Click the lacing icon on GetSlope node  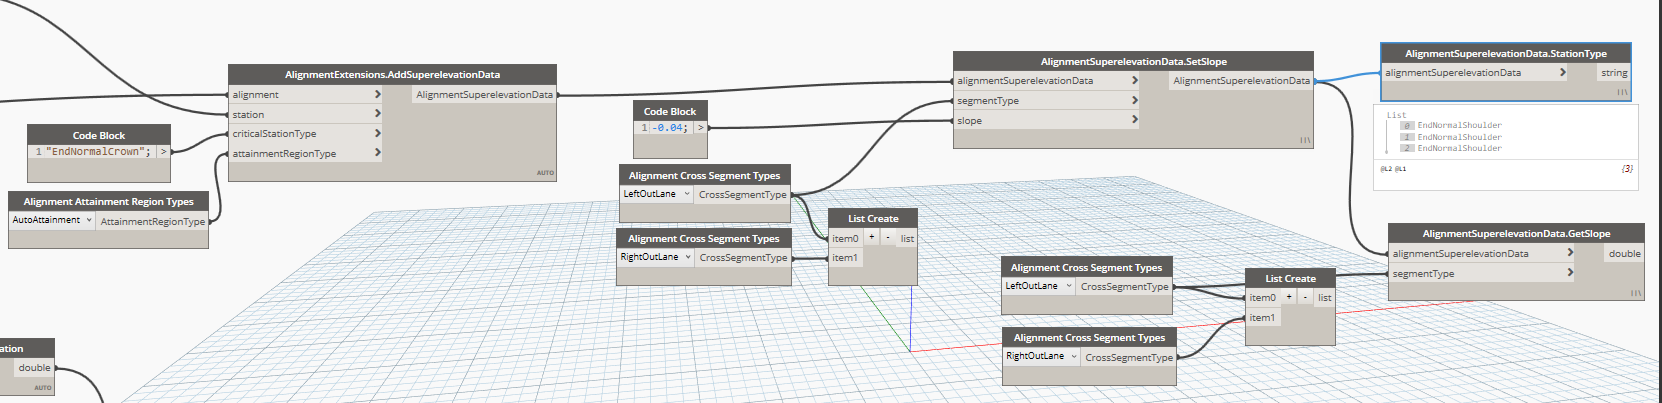tap(1636, 293)
